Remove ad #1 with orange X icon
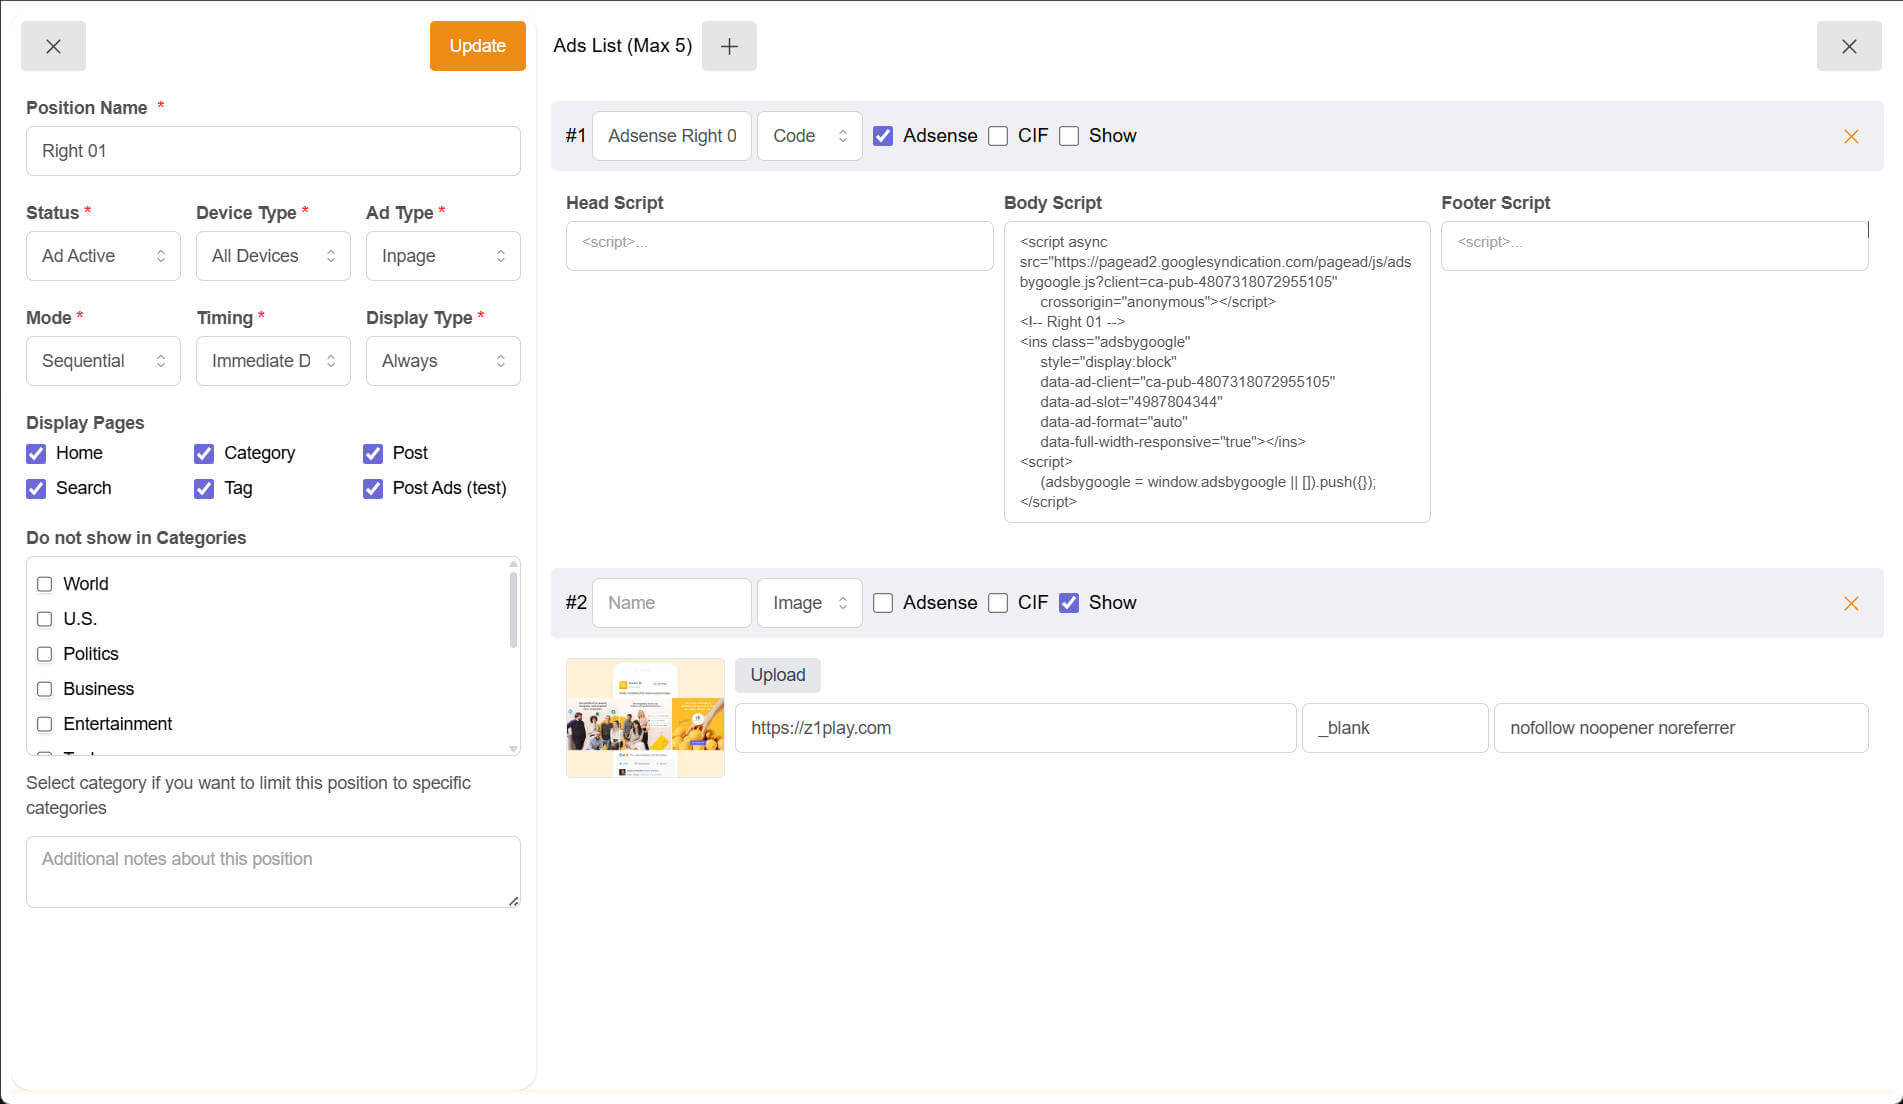The image size is (1903, 1104). 1851,136
